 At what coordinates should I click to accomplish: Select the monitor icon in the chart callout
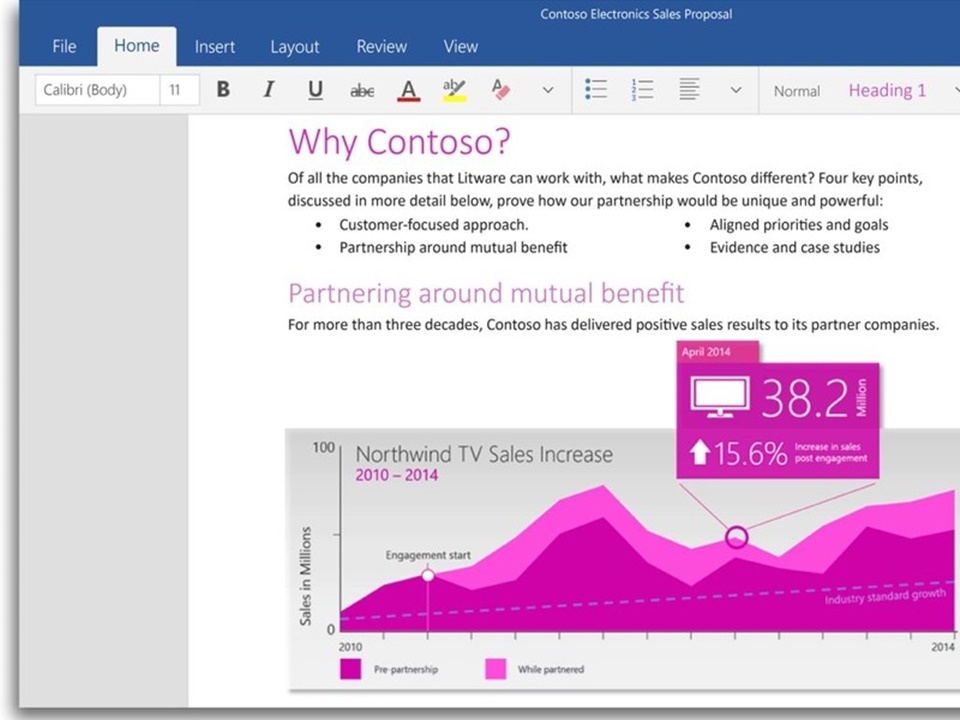720,398
